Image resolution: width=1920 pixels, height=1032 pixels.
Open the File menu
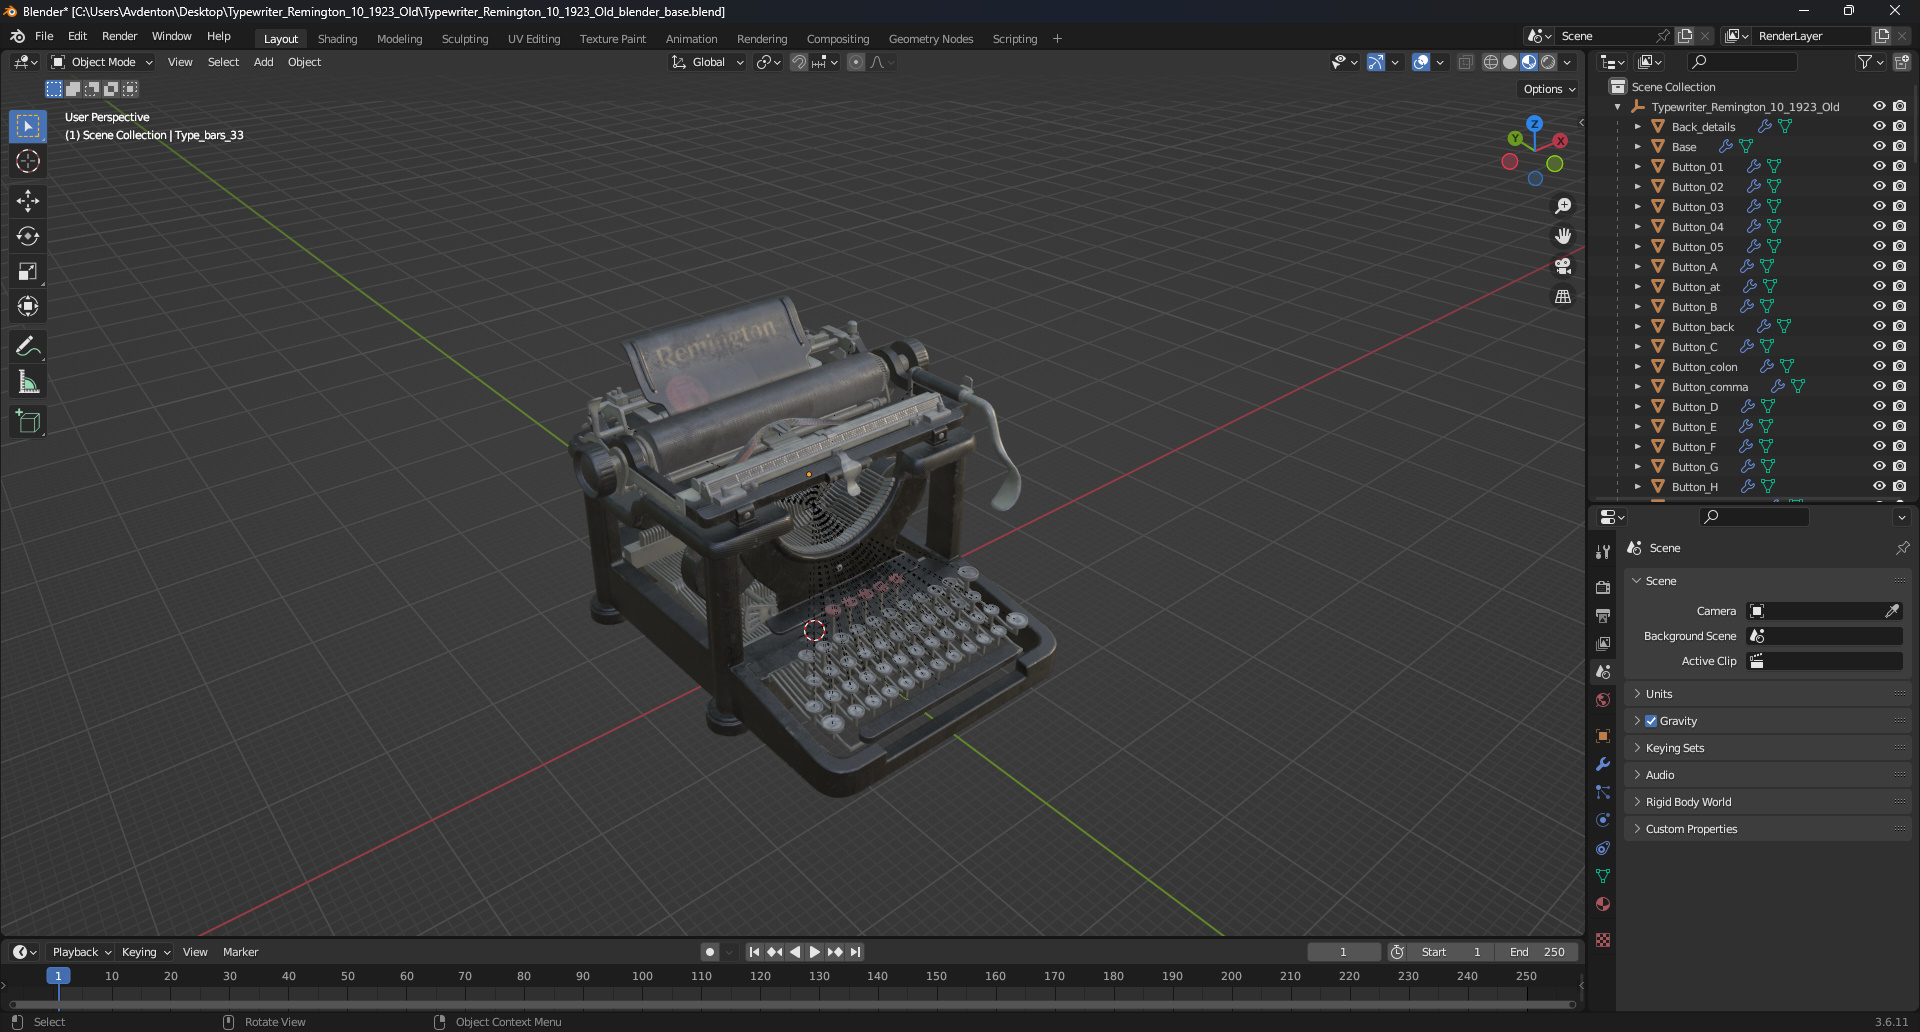tap(44, 36)
